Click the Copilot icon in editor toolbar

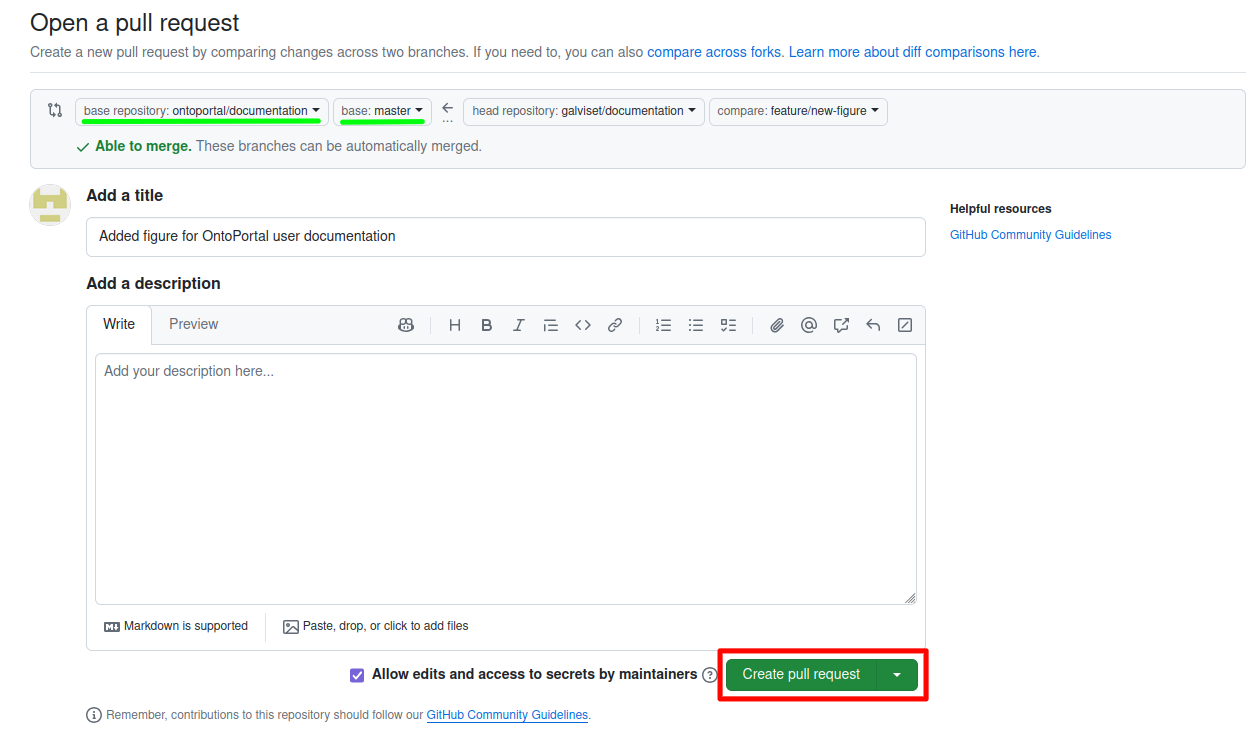click(406, 325)
